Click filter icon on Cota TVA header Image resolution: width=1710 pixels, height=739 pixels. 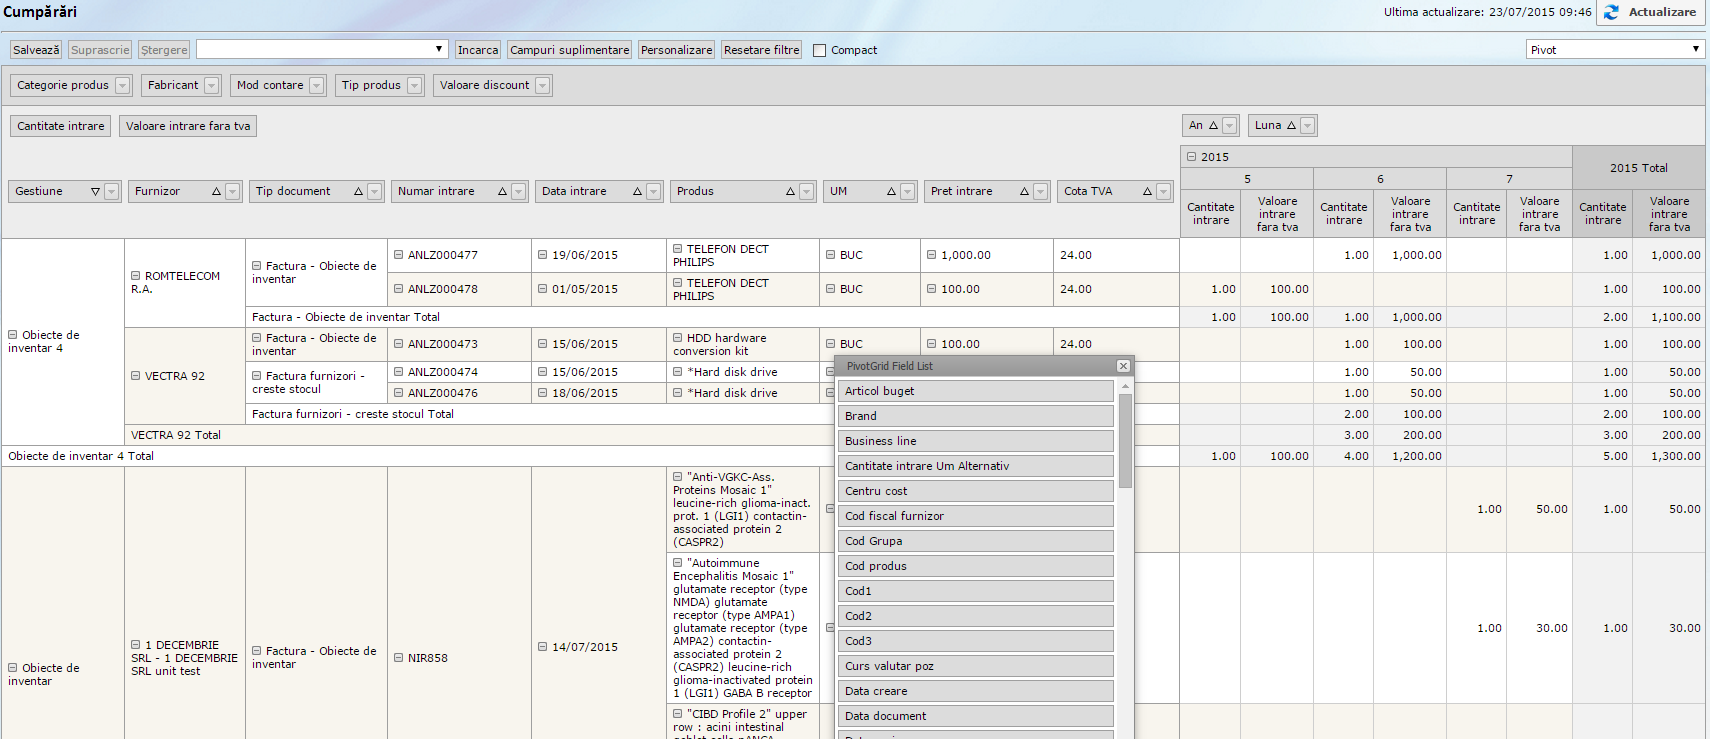(x=1163, y=192)
